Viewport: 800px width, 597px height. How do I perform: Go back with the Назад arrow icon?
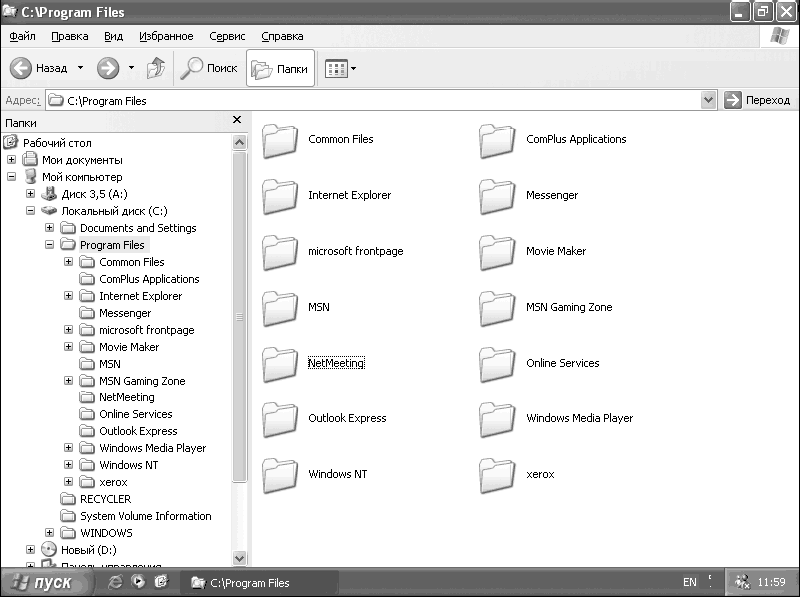(x=21, y=68)
